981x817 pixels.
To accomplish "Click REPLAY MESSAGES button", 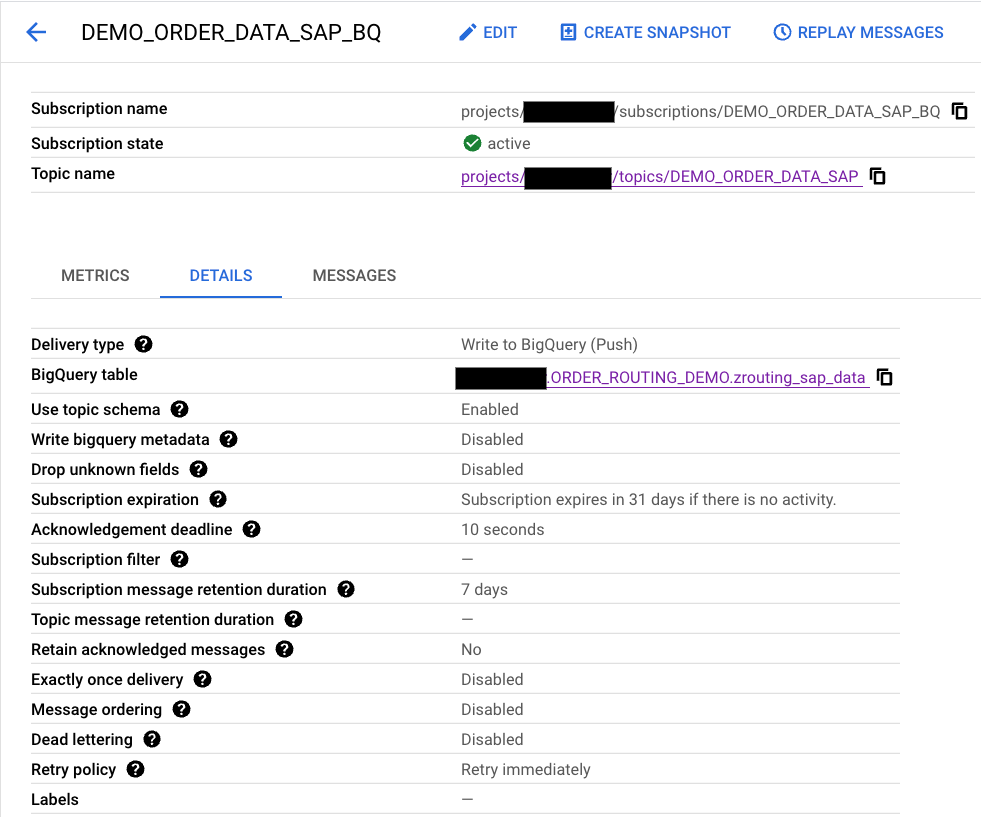I will pyautogui.click(x=858, y=33).
